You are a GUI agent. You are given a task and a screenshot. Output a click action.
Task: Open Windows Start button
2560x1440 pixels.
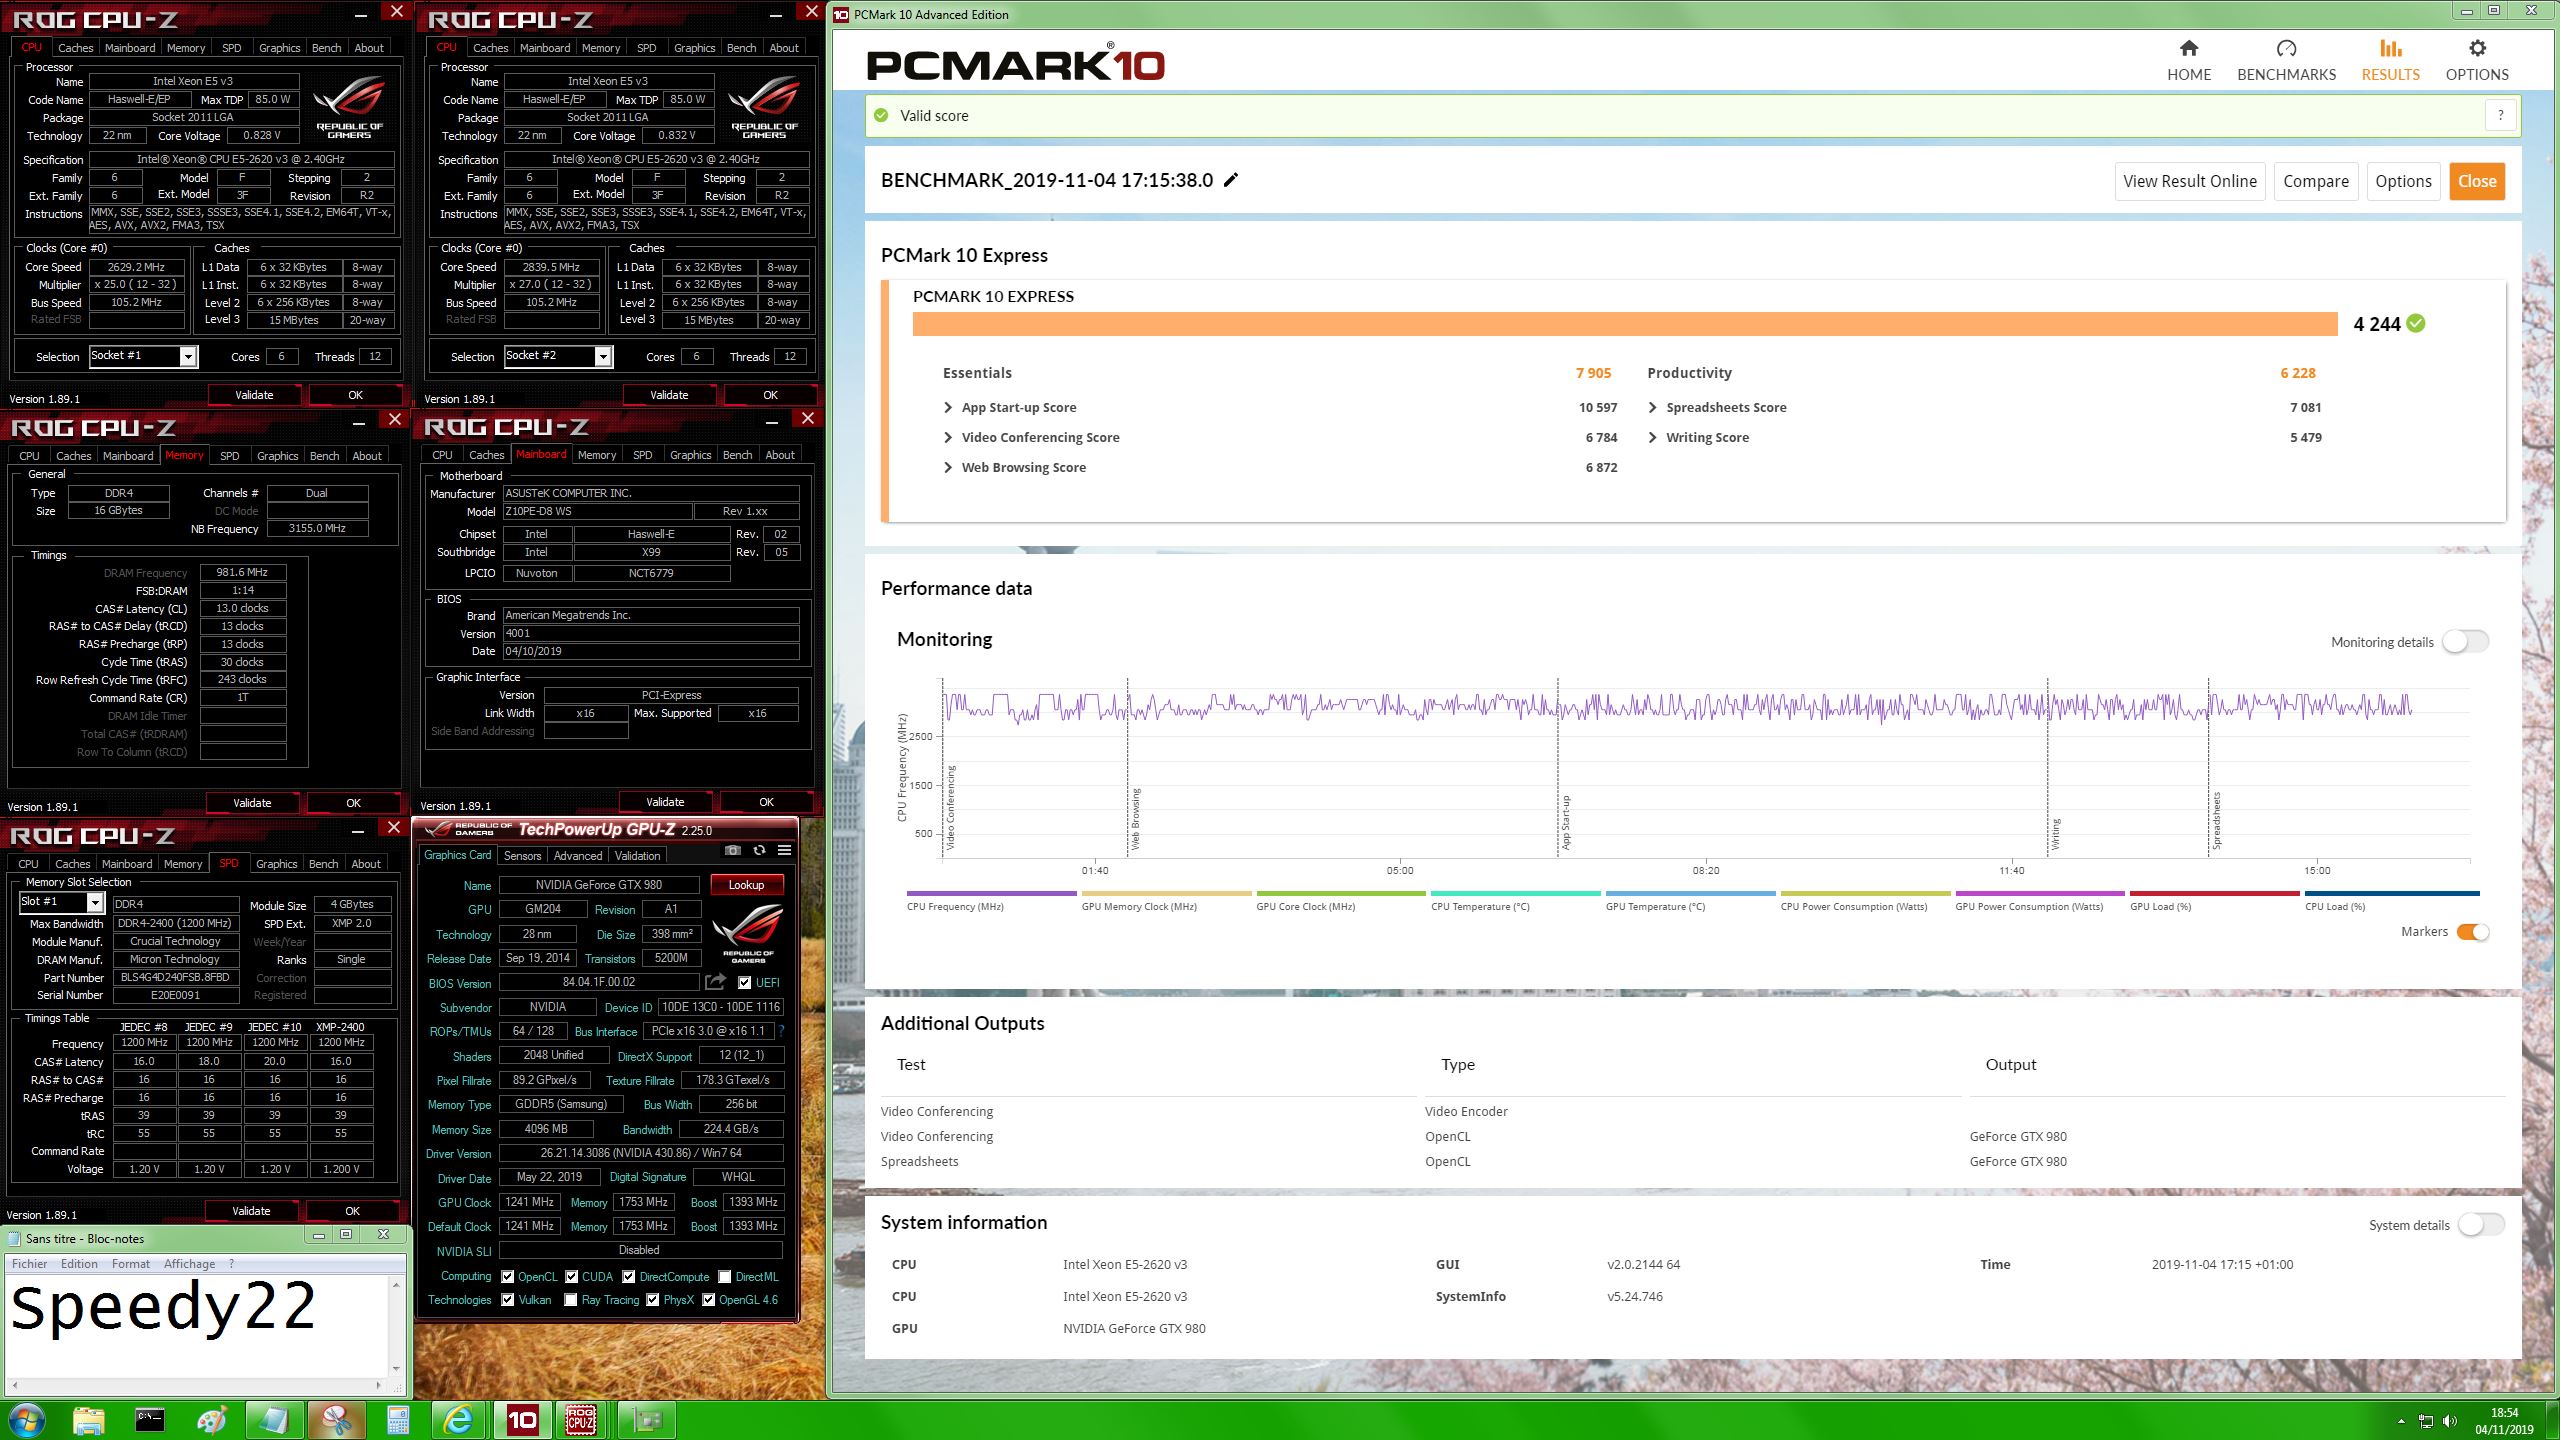tap(26, 1420)
